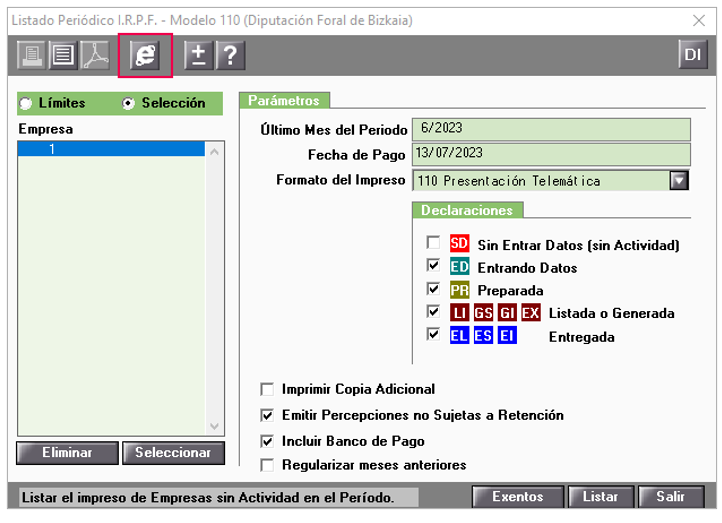Click the PDF export icon
Viewport: 722px width, 523px height.
tap(93, 56)
